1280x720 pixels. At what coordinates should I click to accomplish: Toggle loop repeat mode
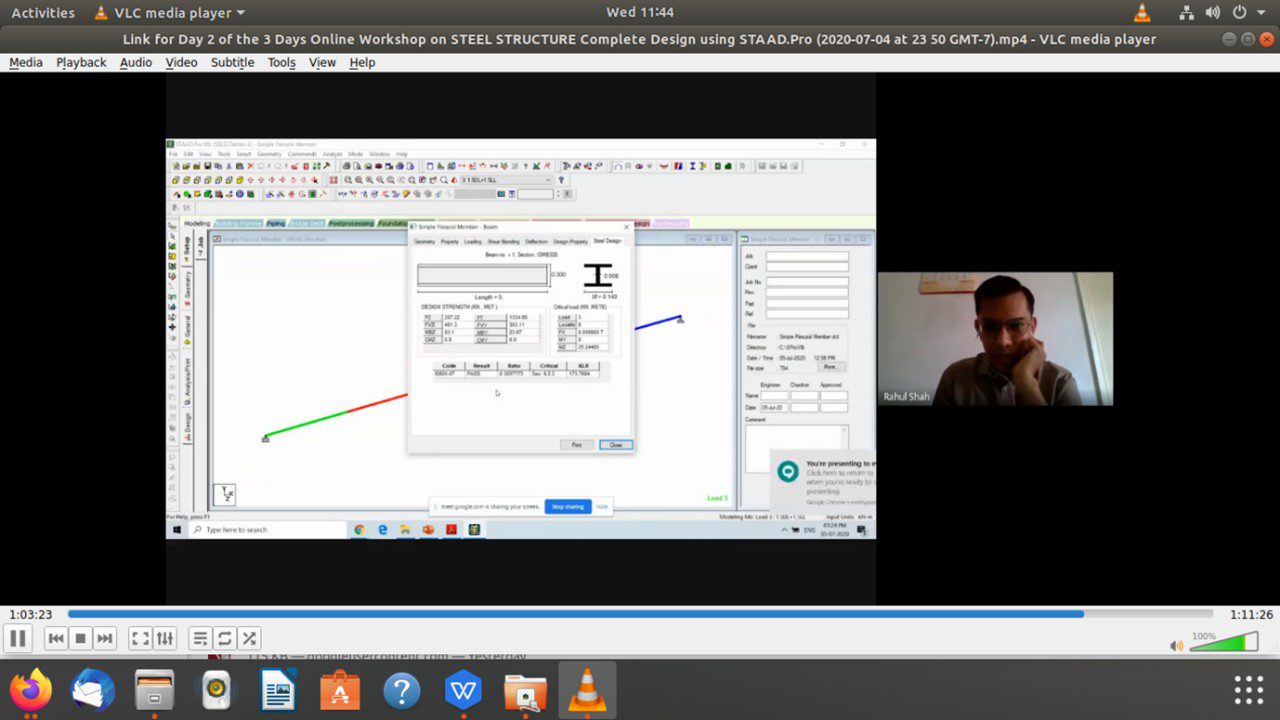point(225,638)
